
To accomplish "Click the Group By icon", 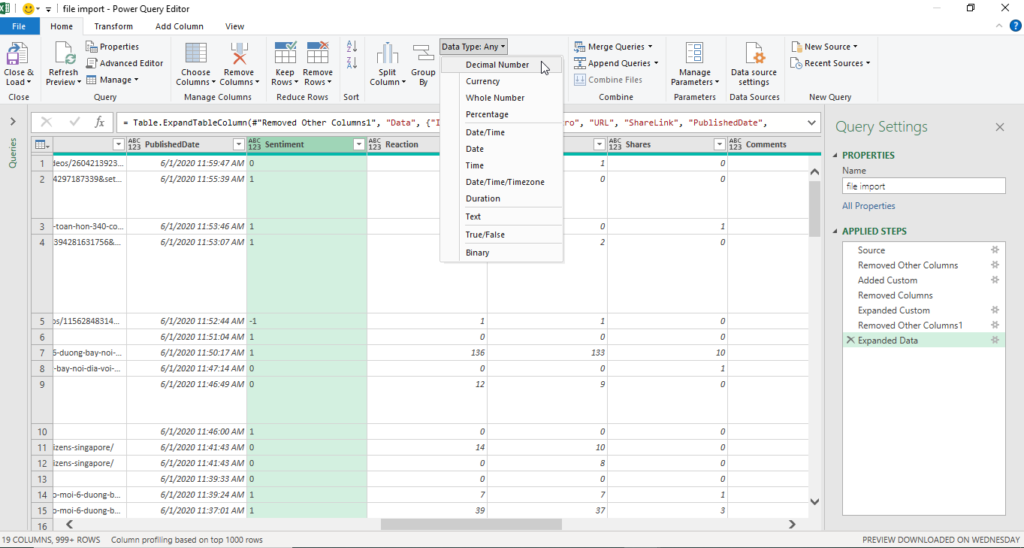I will [x=423, y=54].
